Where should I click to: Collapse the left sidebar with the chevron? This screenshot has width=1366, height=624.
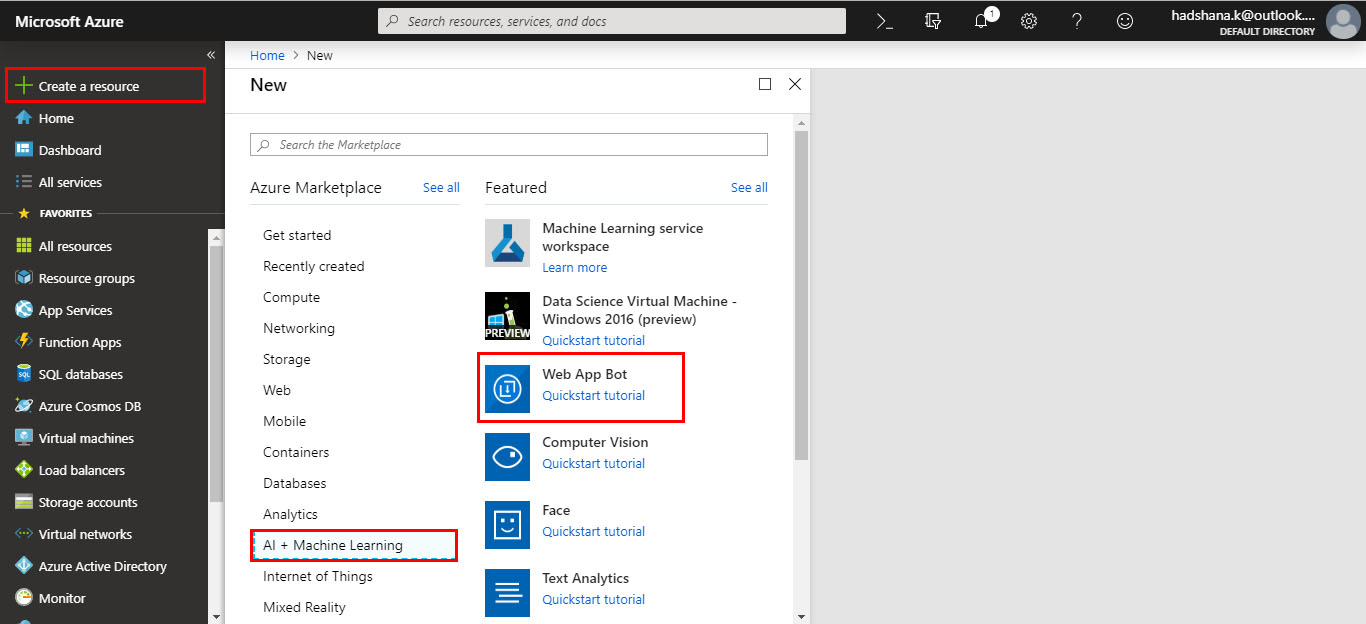click(211, 55)
